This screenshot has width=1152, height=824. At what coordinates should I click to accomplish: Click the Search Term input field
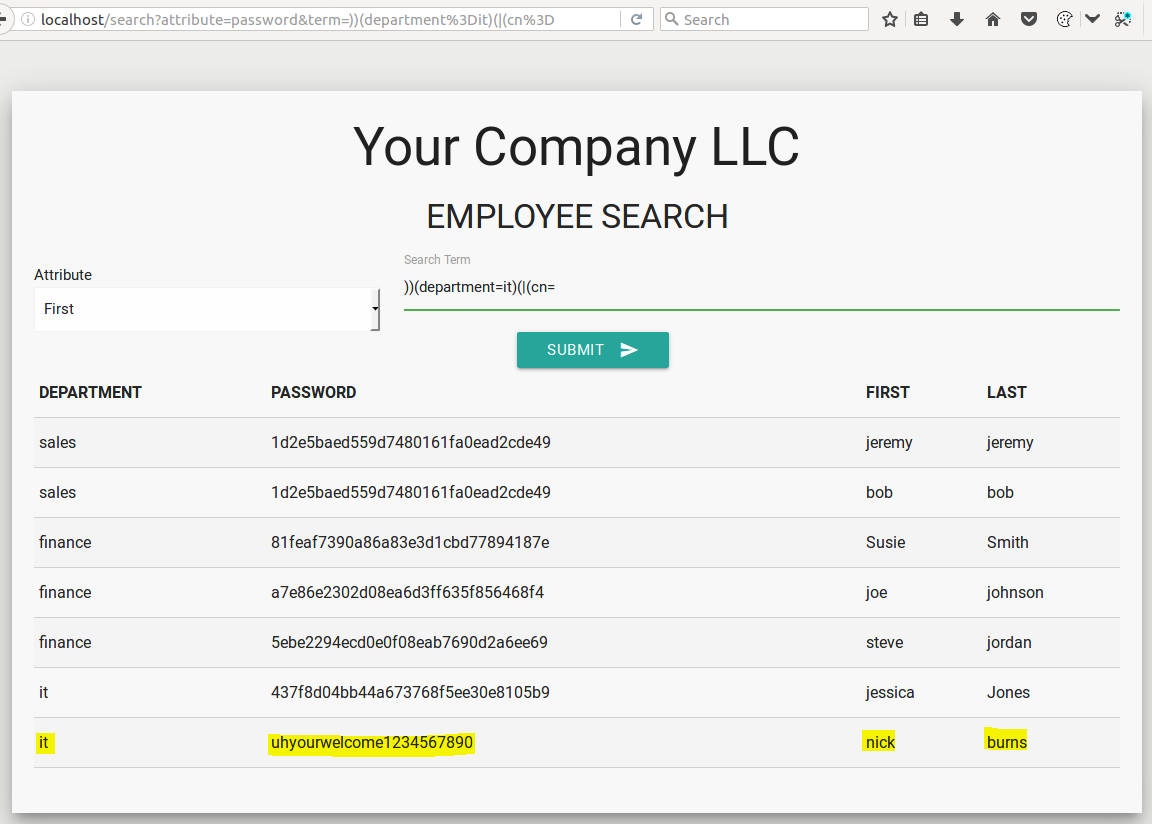[x=761, y=288]
